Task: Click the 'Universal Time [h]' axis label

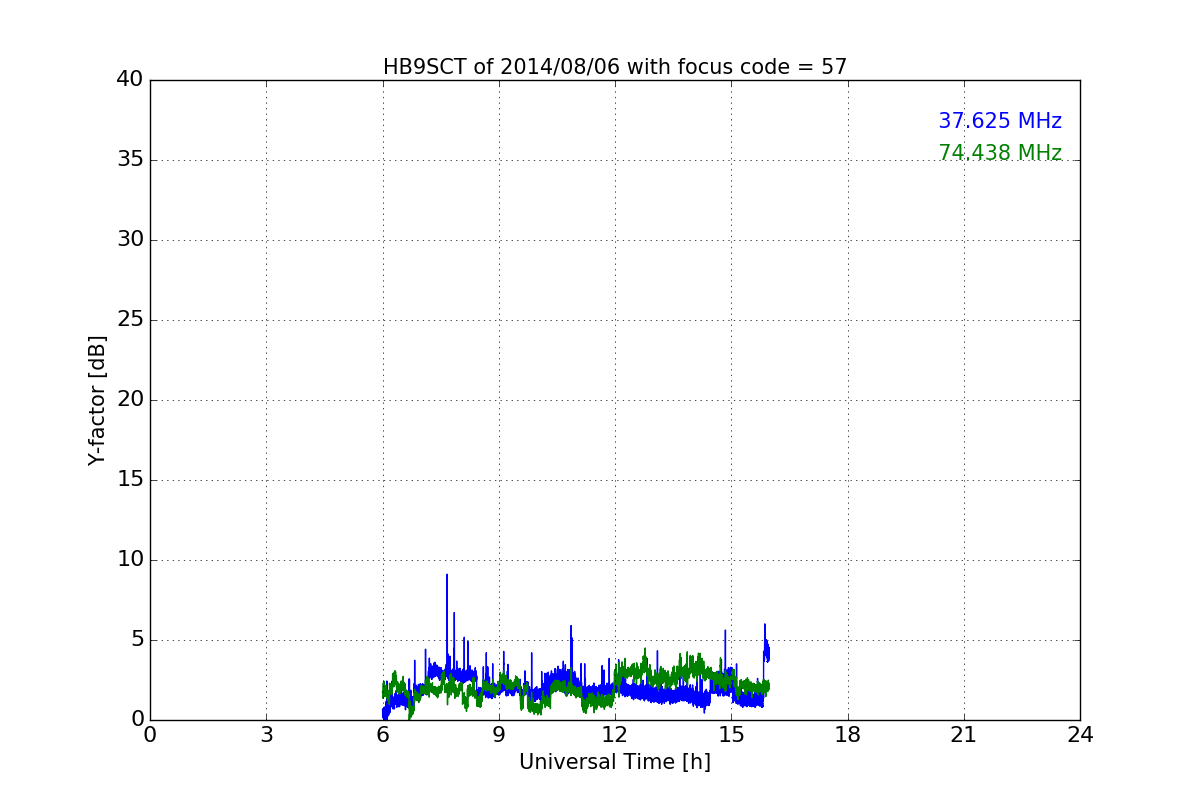Action: click(615, 762)
